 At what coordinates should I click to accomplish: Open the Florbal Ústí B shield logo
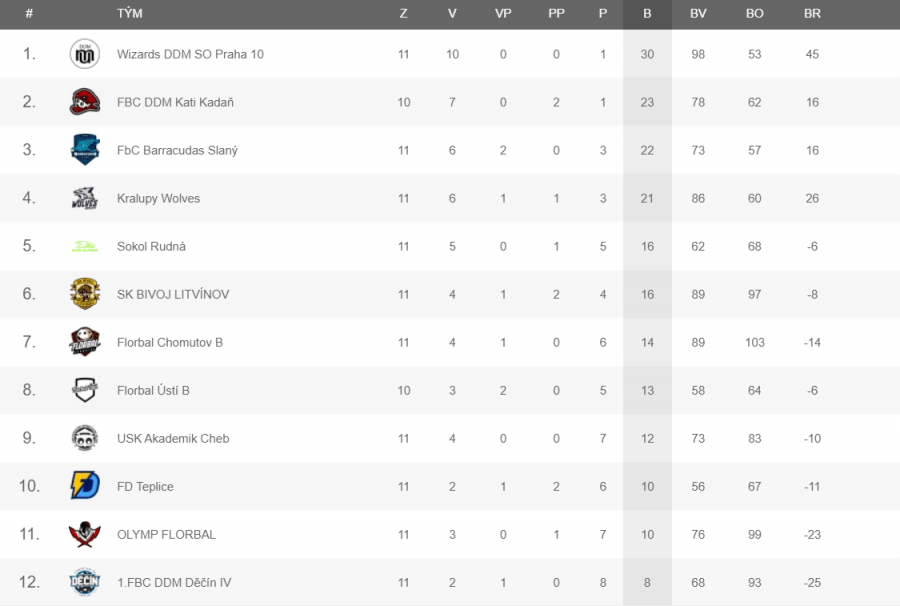pyautogui.click(x=85, y=390)
